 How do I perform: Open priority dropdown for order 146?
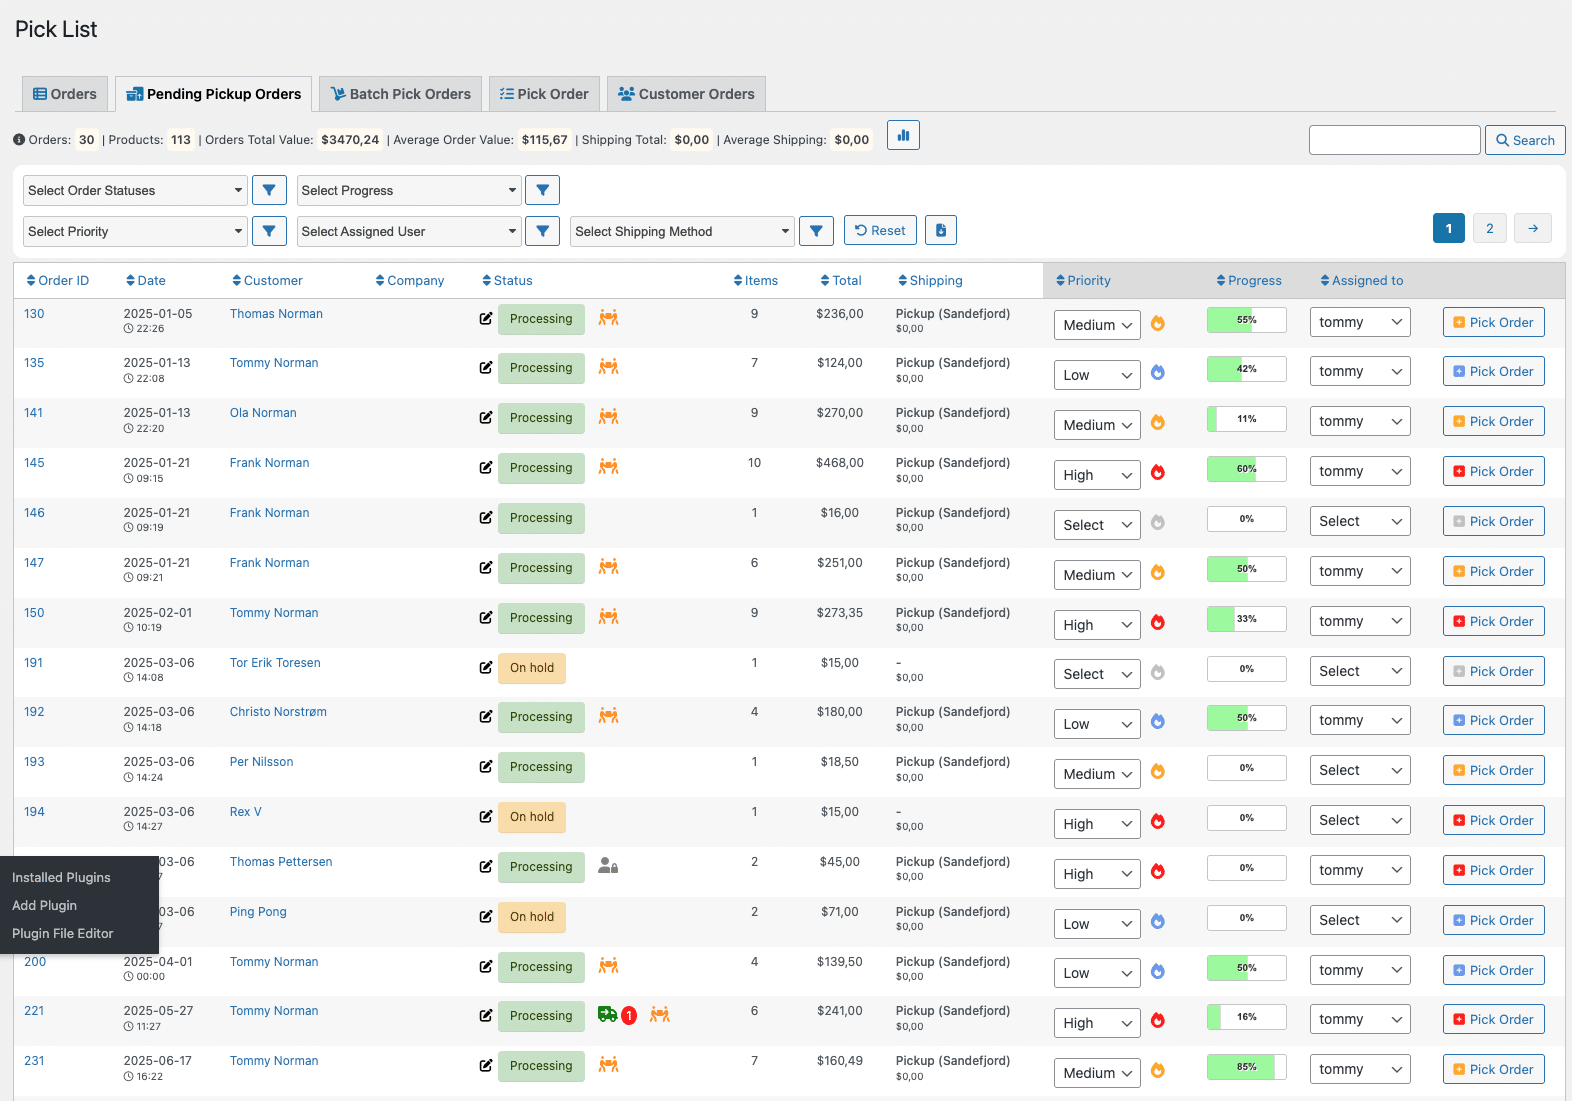(x=1096, y=525)
